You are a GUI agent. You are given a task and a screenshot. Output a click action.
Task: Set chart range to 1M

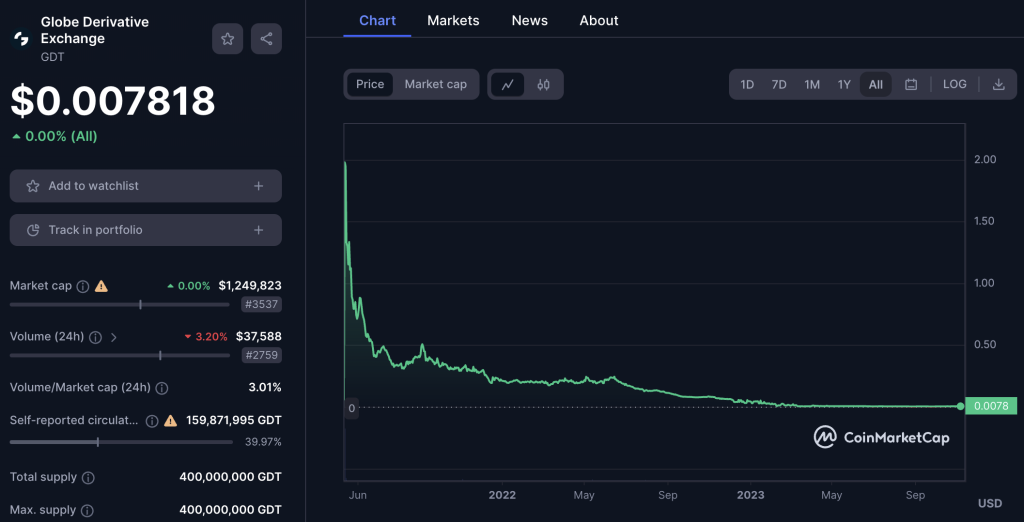tap(812, 84)
